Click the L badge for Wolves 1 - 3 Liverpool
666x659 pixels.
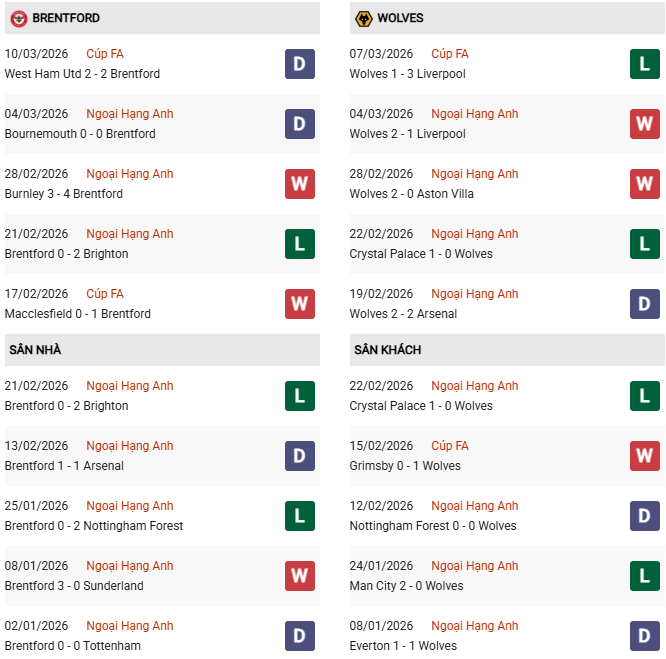[x=644, y=64]
